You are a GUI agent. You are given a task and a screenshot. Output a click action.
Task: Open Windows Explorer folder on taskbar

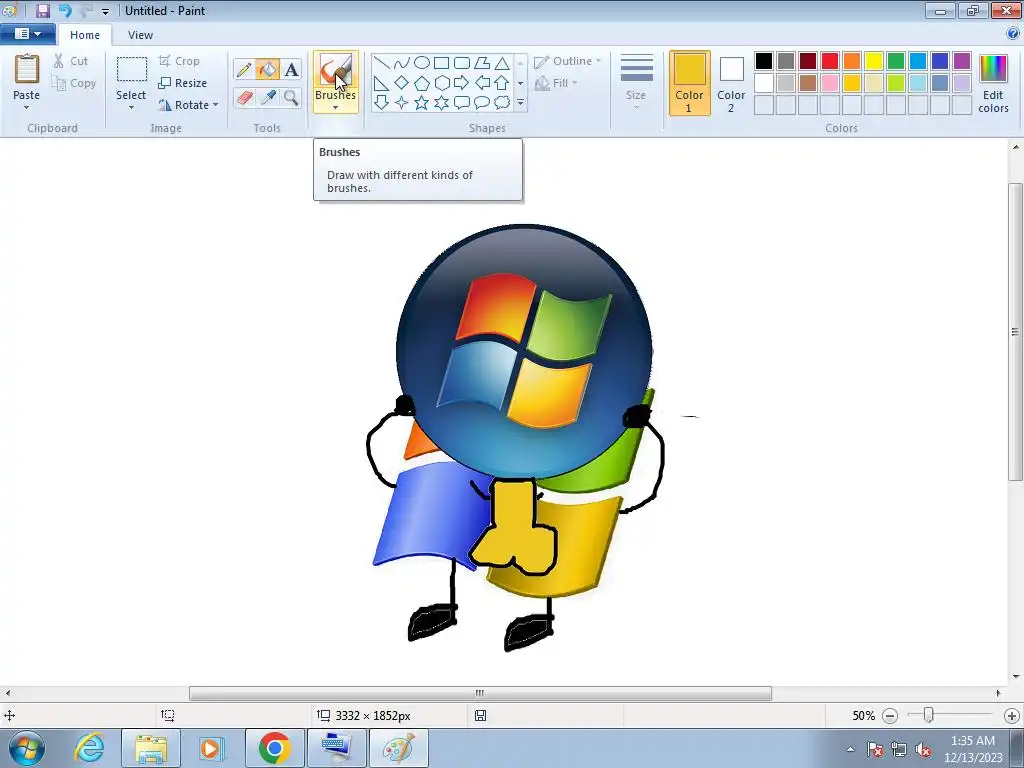[x=151, y=748]
